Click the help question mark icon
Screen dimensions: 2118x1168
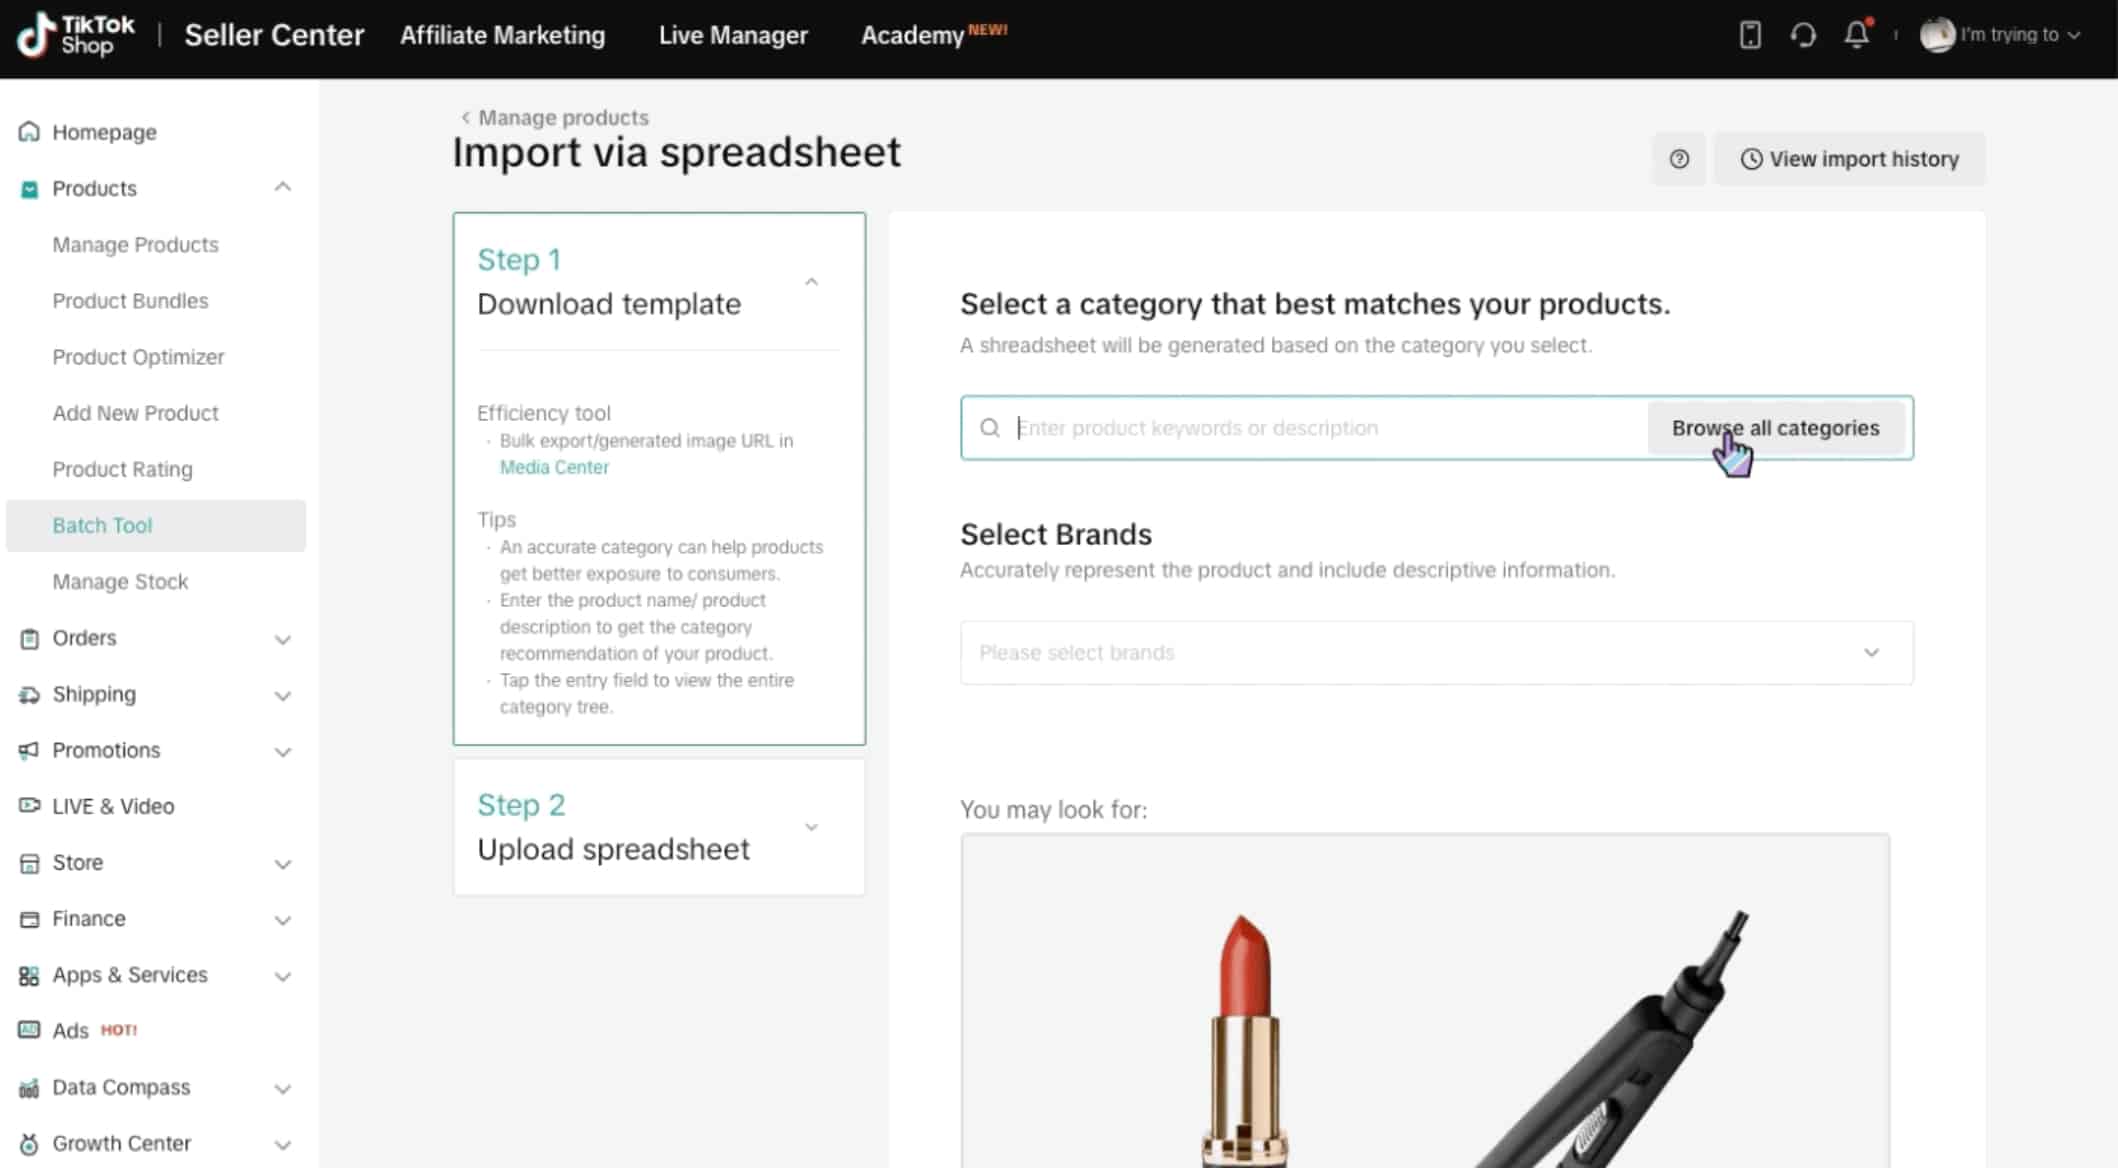pyautogui.click(x=1679, y=159)
